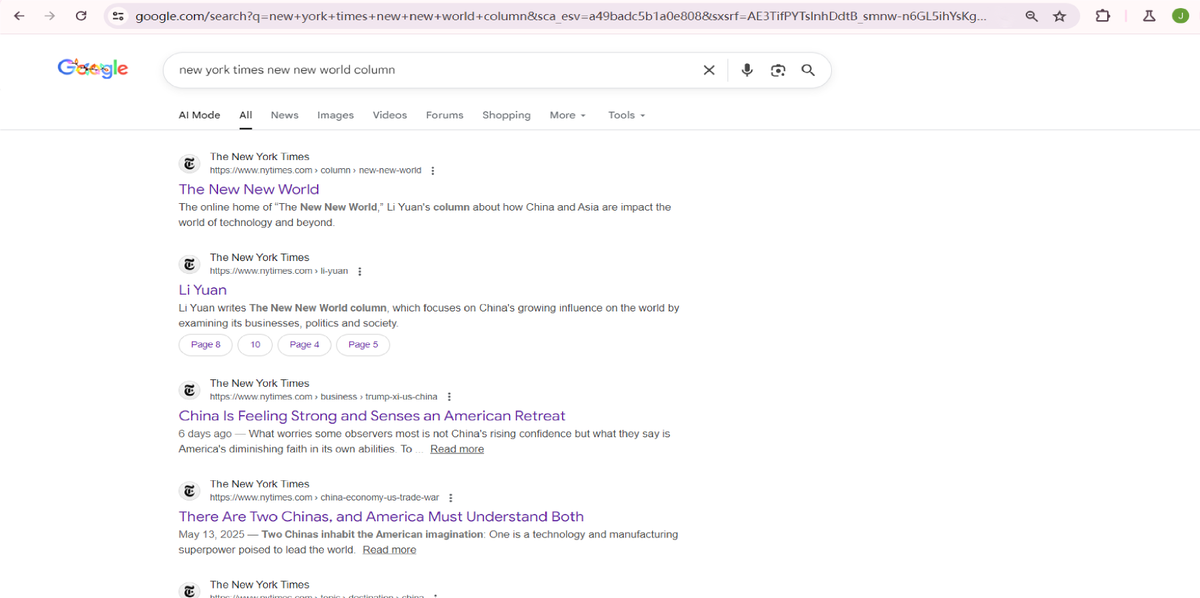Screen dimensions: 1200x598
Task: Open three-dot menu for trump-xi-us-china result
Action: [448, 398]
